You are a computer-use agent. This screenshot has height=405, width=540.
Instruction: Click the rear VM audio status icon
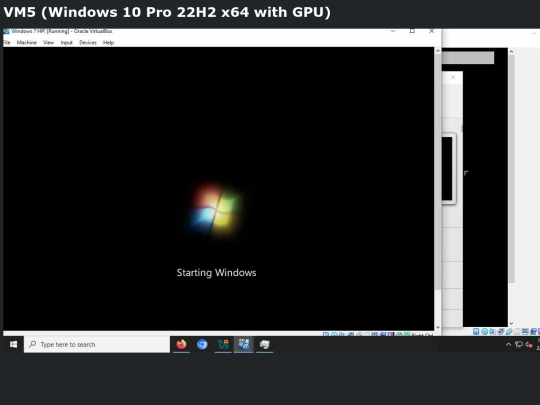tap(492, 331)
